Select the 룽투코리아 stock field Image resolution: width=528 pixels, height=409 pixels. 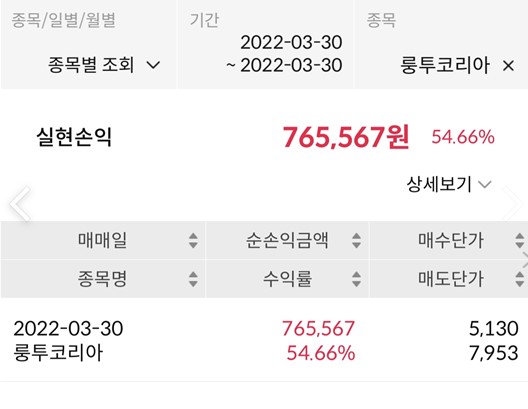tap(441, 44)
